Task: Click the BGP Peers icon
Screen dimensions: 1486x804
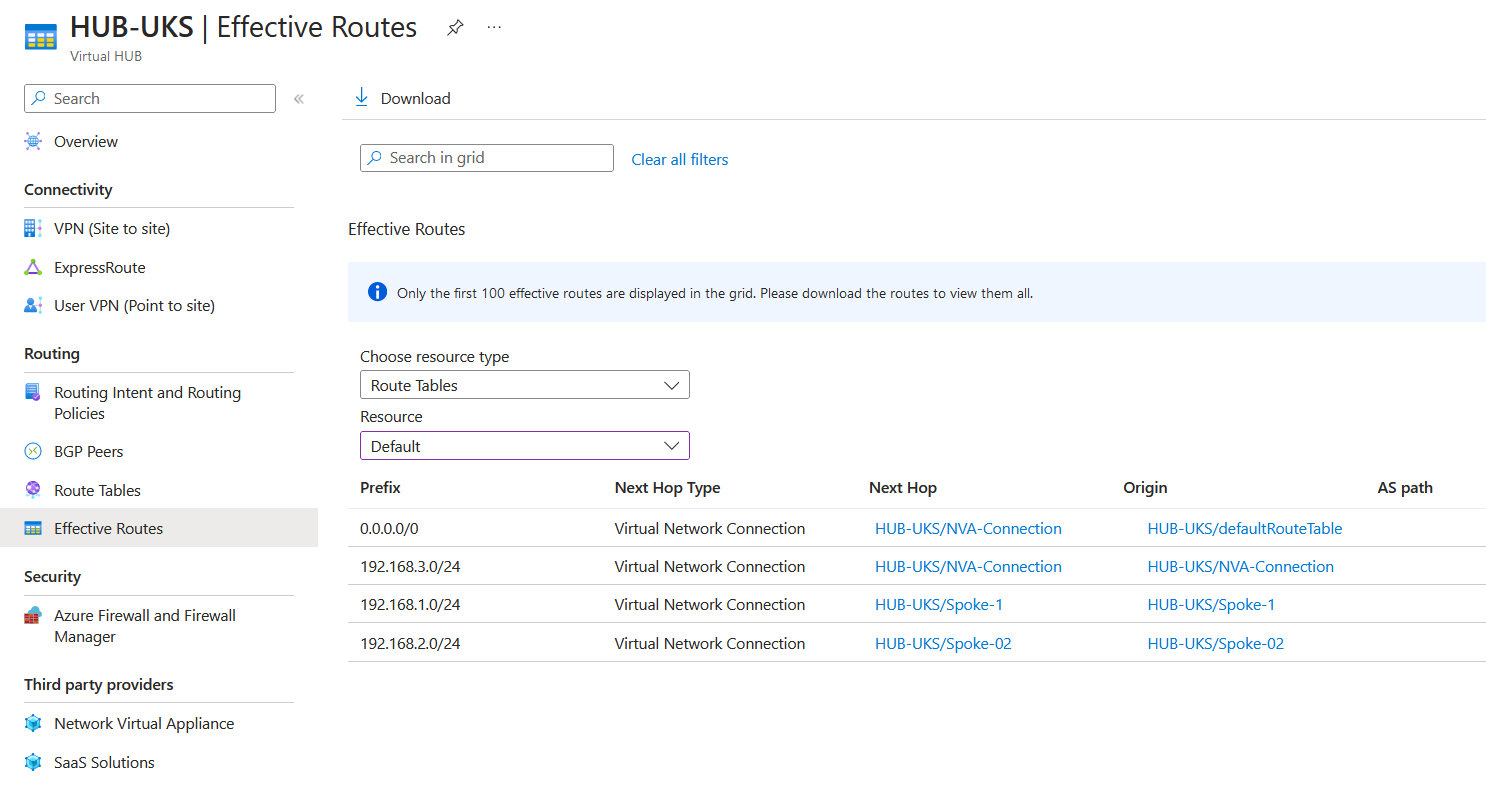Action: [33, 452]
